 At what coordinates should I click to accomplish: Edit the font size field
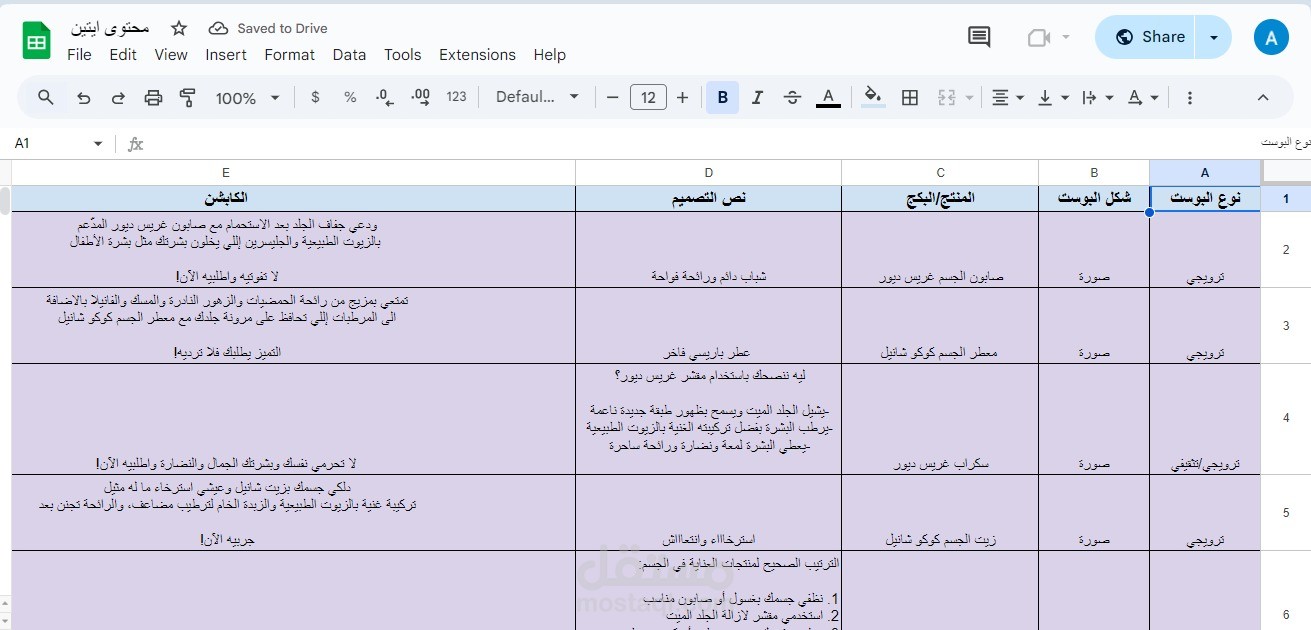(x=648, y=97)
